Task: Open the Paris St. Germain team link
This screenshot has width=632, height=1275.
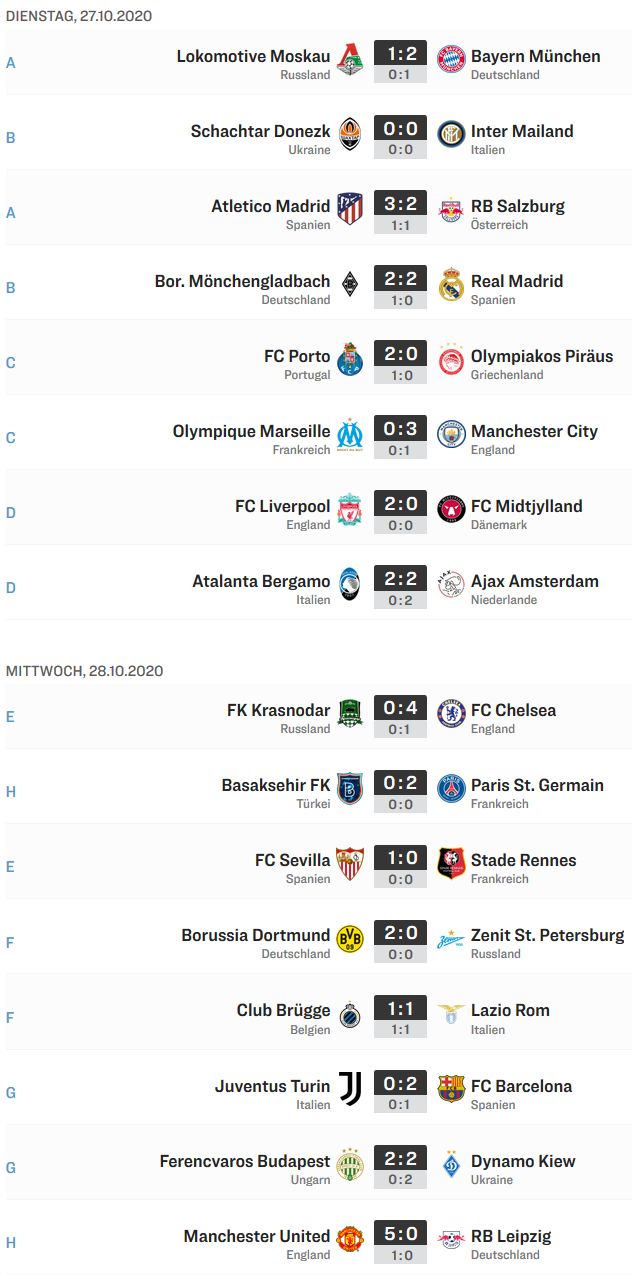Action: coord(537,785)
